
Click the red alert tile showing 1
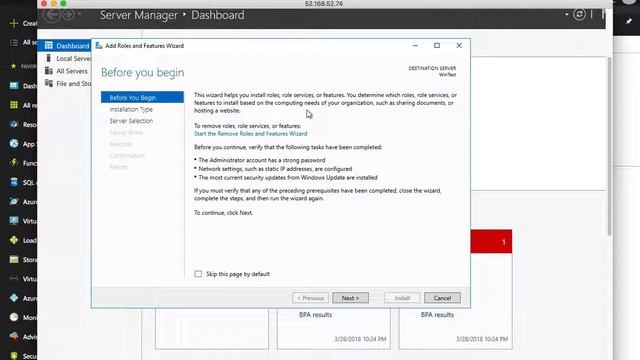(491, 242)
